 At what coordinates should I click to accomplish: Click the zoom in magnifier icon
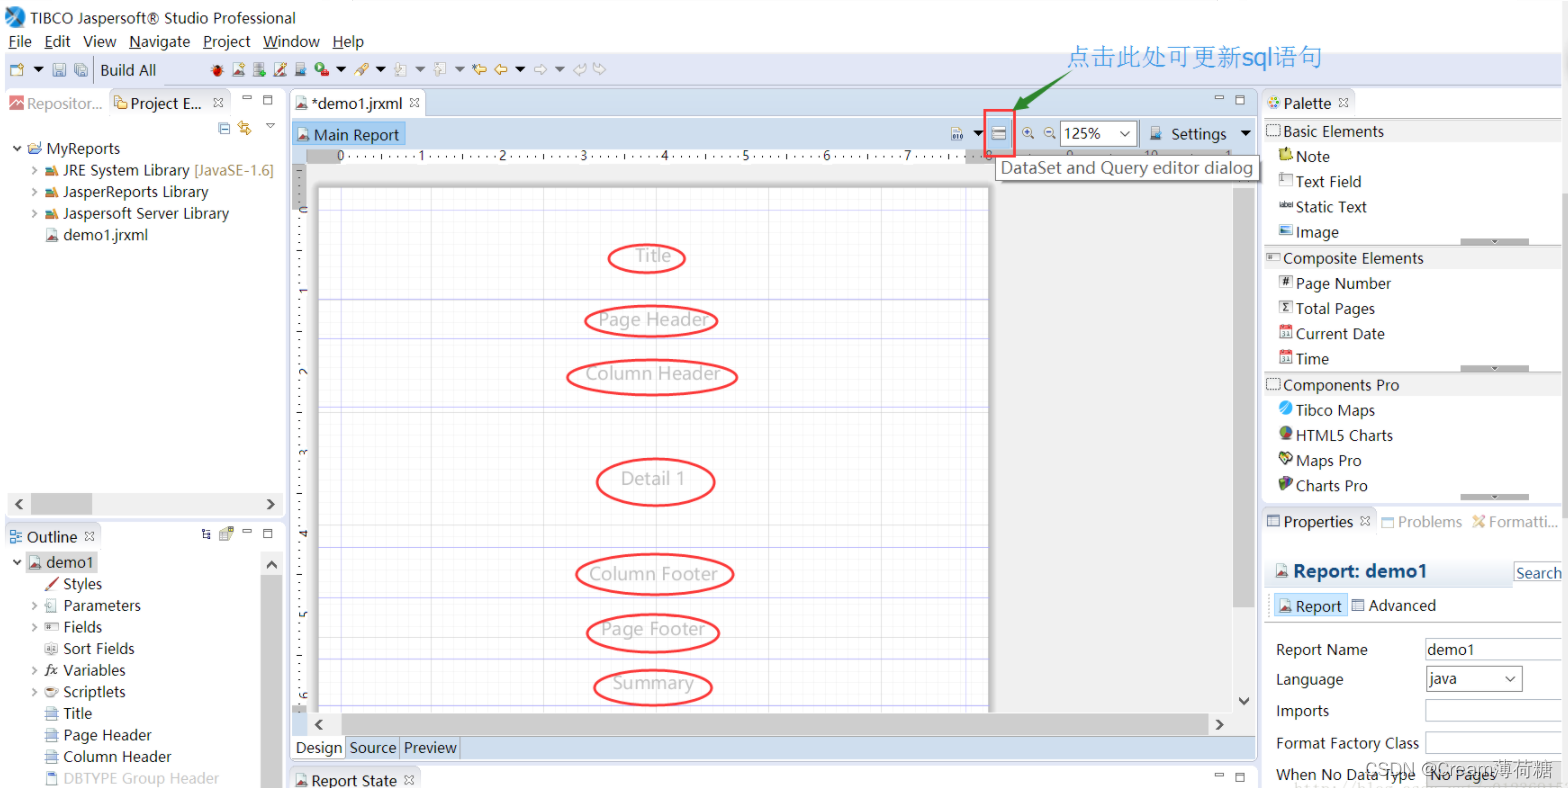coord(1028,133)
